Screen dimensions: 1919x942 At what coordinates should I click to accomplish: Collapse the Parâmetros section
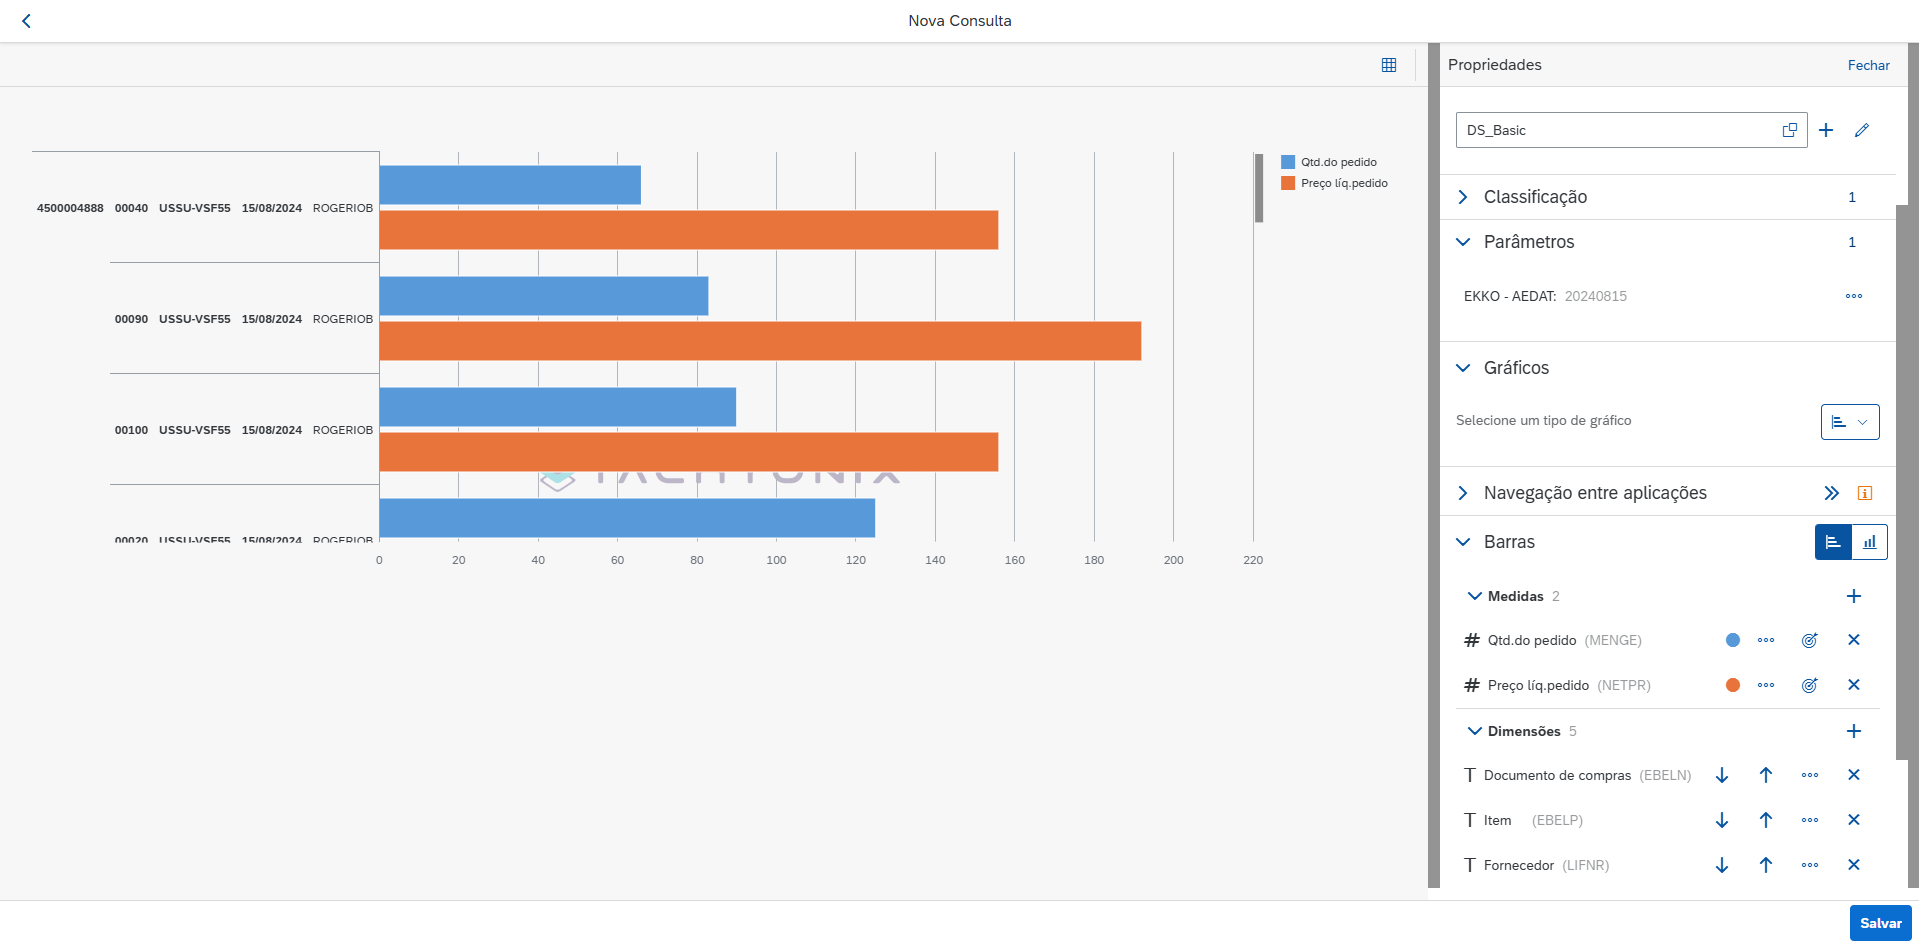pyautogui.click(x=1463, y=242)
